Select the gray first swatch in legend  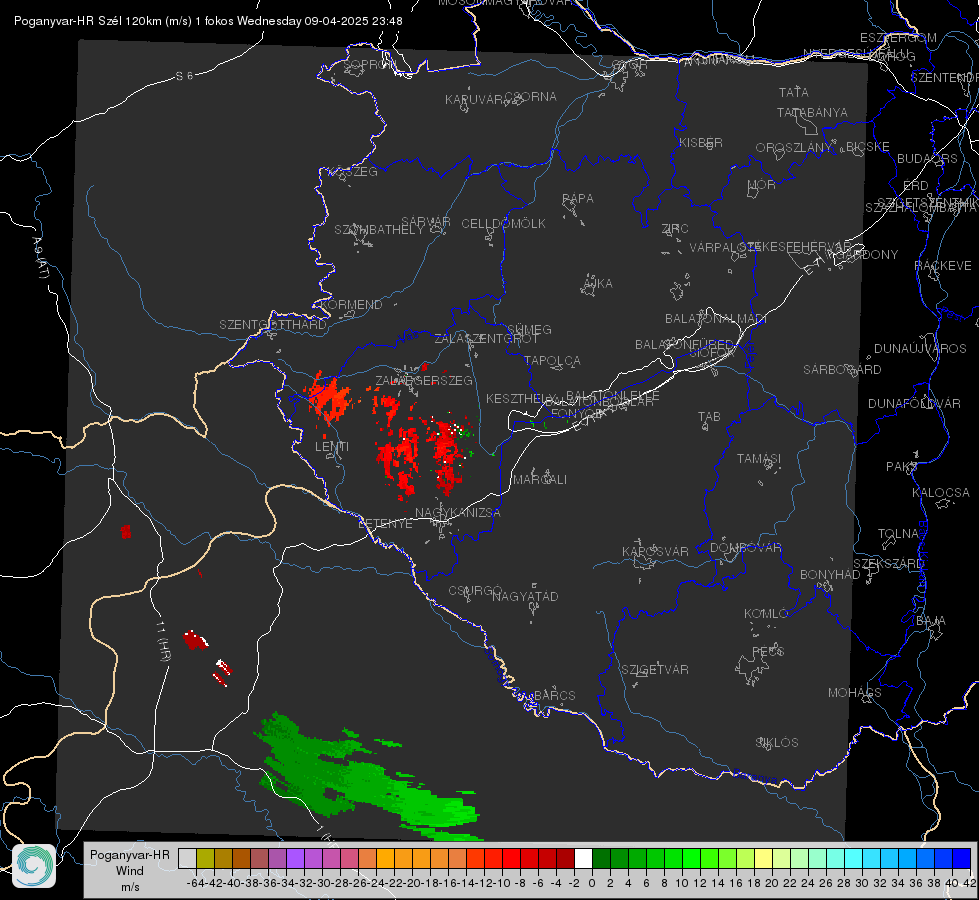pos(187,858)
